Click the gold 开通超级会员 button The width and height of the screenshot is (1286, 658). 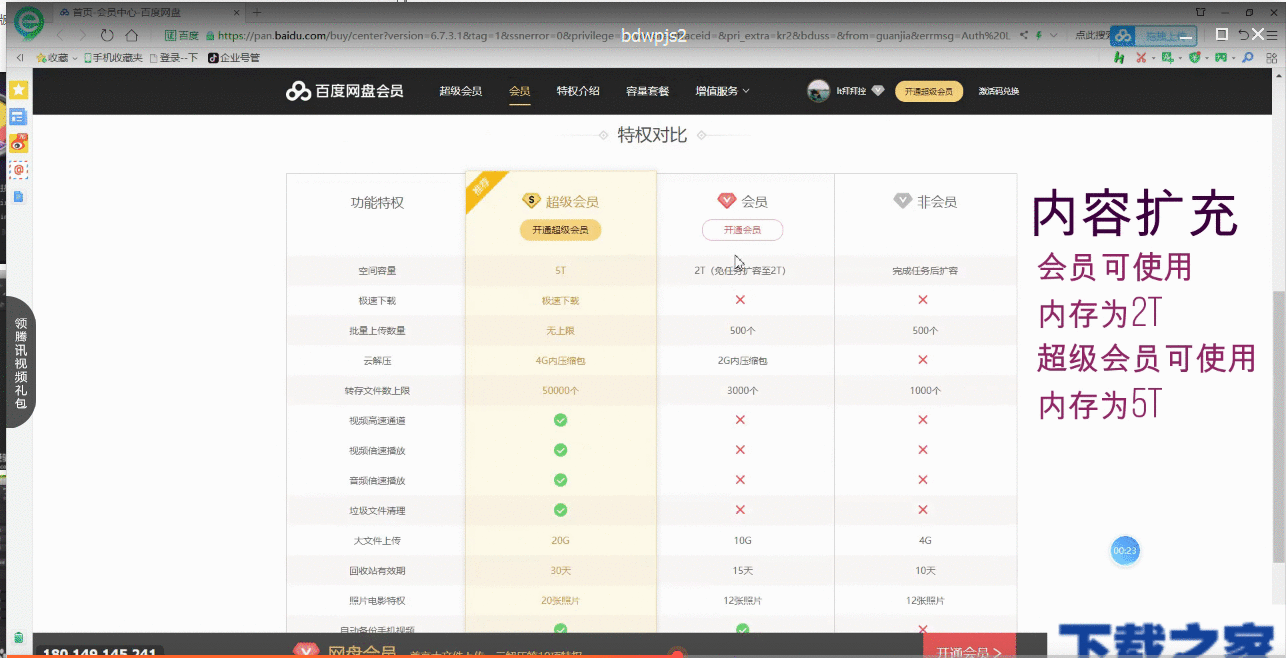(928, 90)
